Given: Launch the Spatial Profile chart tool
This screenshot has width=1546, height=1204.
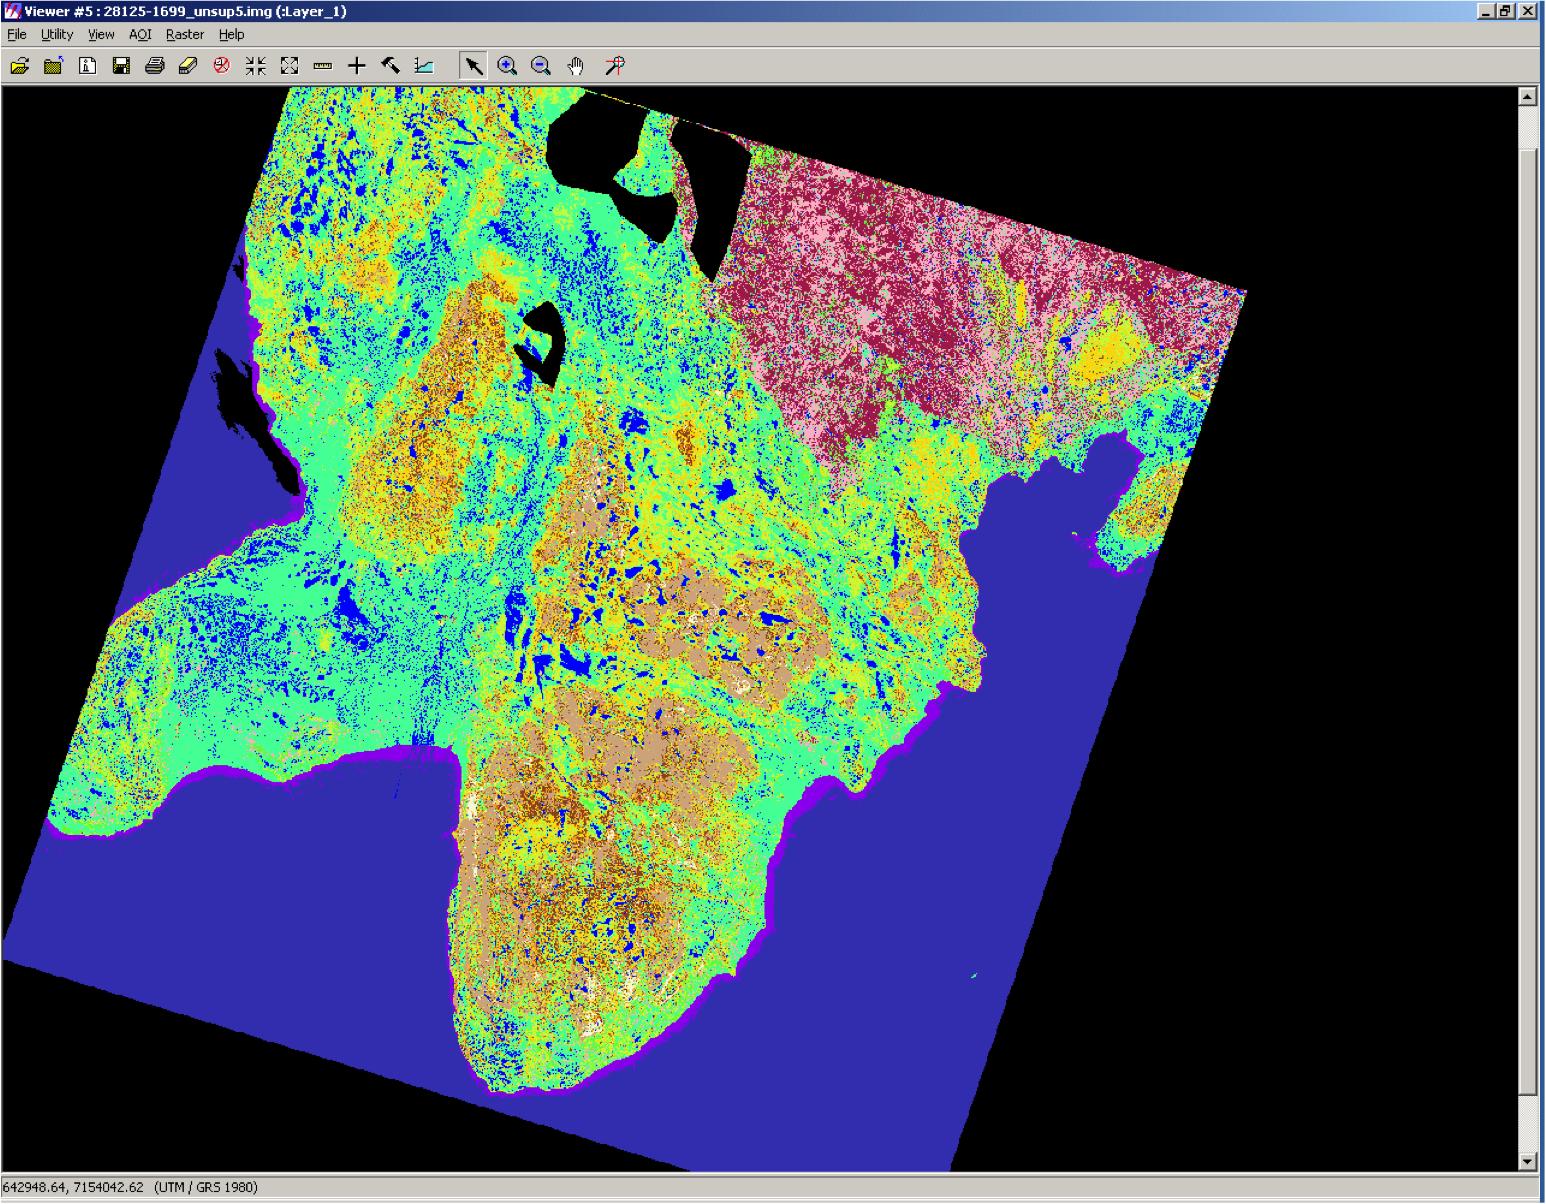Looking at the screenshot, I should pos(424,66).
